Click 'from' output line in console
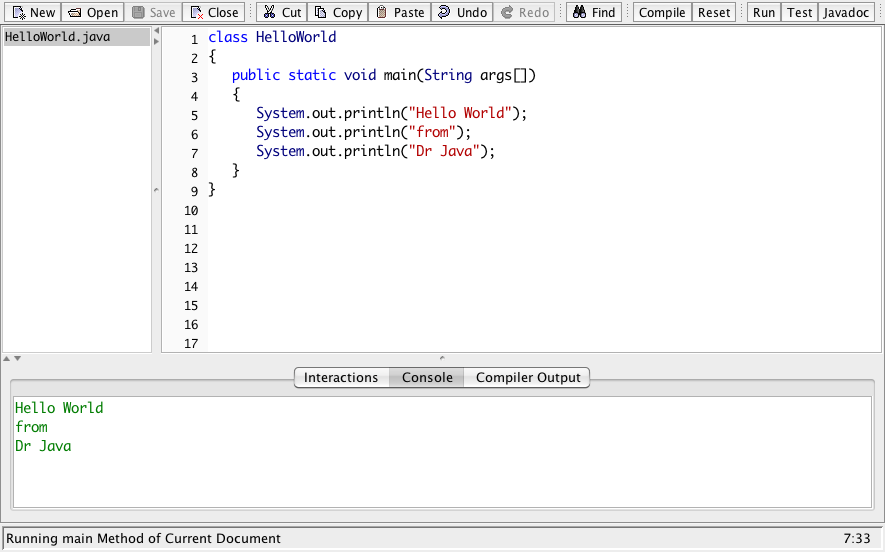The width and height of the screenshot is (885, 552). point(32,427)
